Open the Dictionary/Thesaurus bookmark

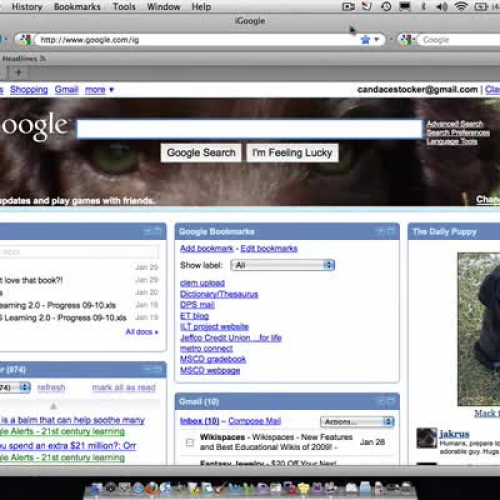click(219, 294)
